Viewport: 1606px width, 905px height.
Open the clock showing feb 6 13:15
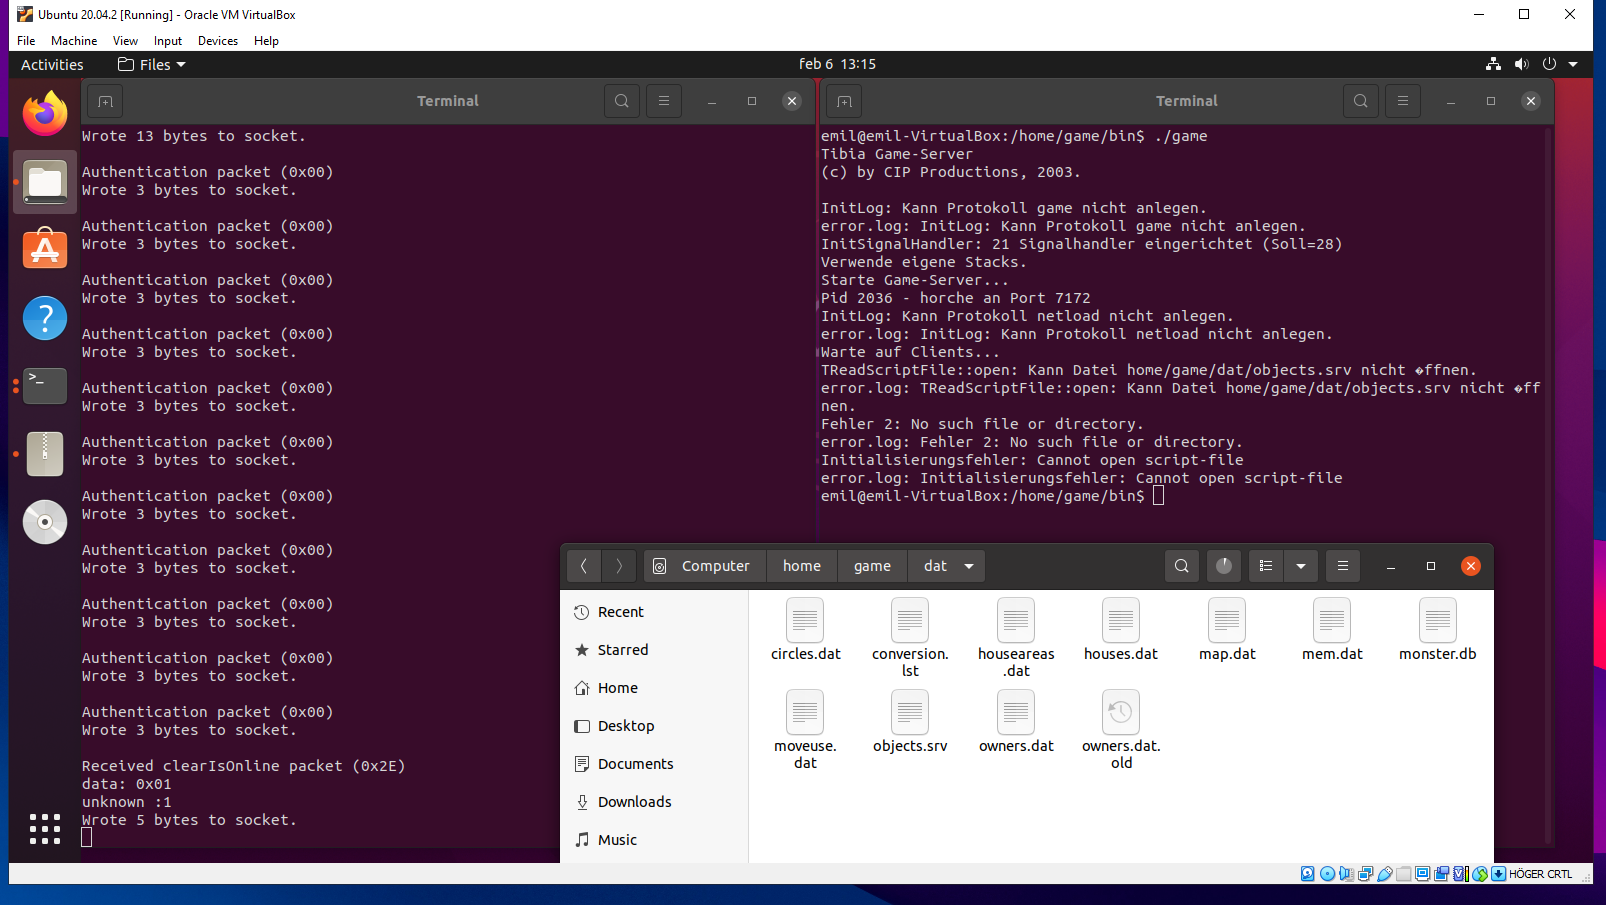[x=837, y=64]
